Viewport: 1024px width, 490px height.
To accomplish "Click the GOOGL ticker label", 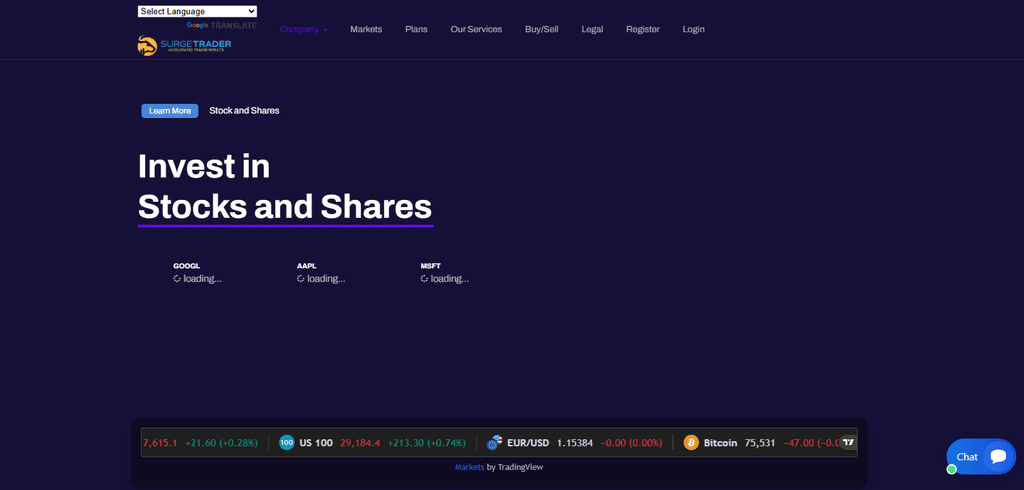I will click(x=186, y=267).
